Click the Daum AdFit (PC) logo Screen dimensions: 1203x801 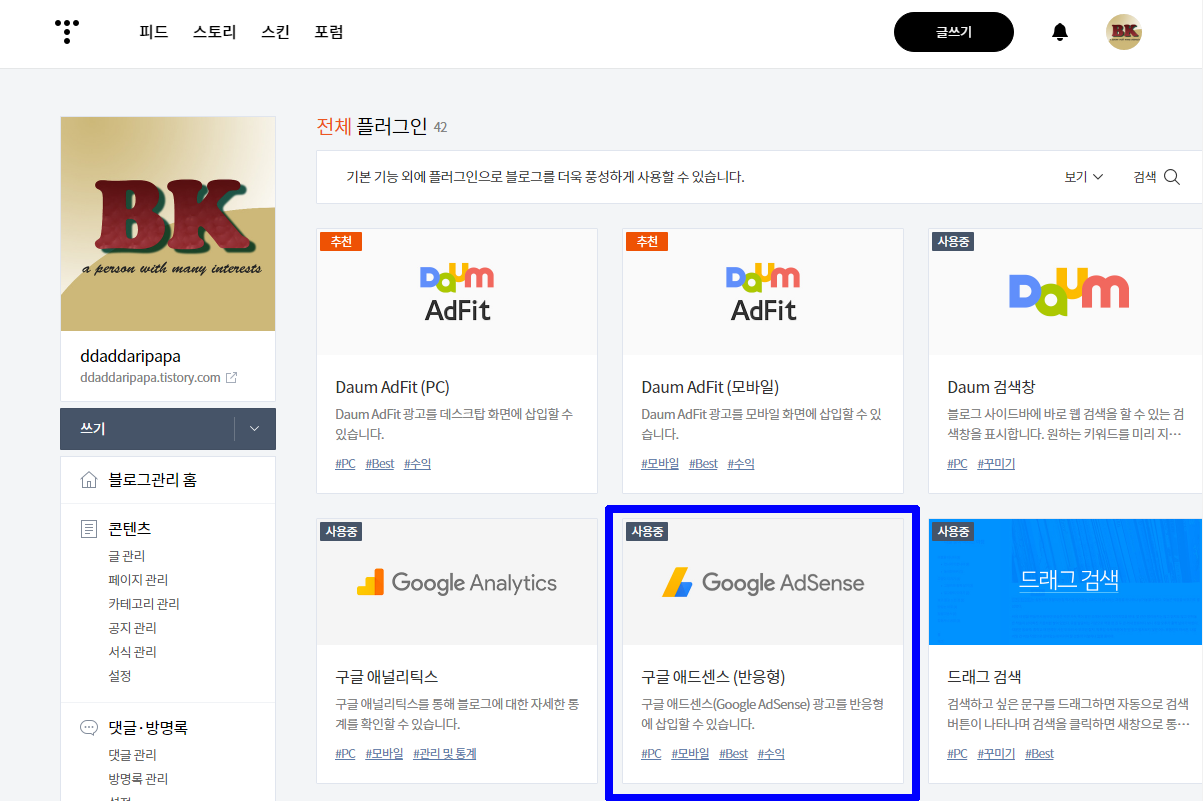[x=457, y=292]
